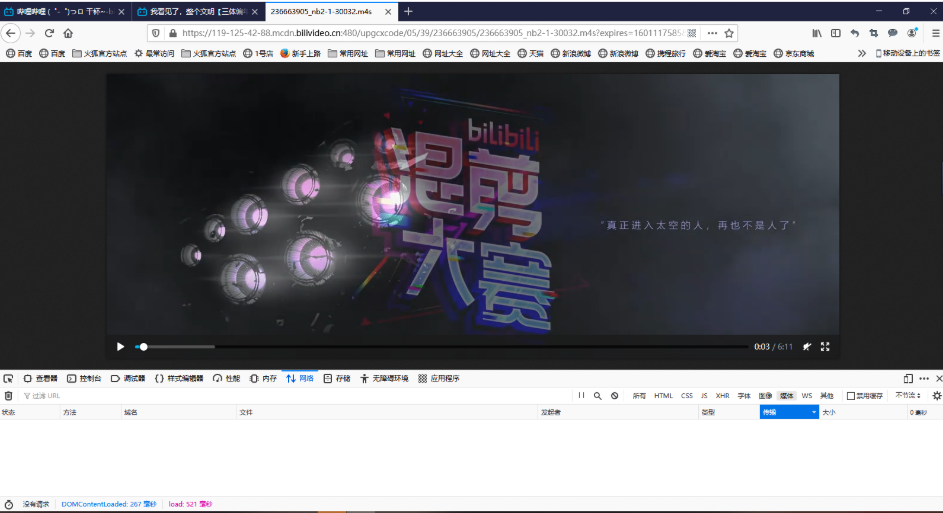Open the 京东商城 bookmark
943x513 pixels.
794,54
